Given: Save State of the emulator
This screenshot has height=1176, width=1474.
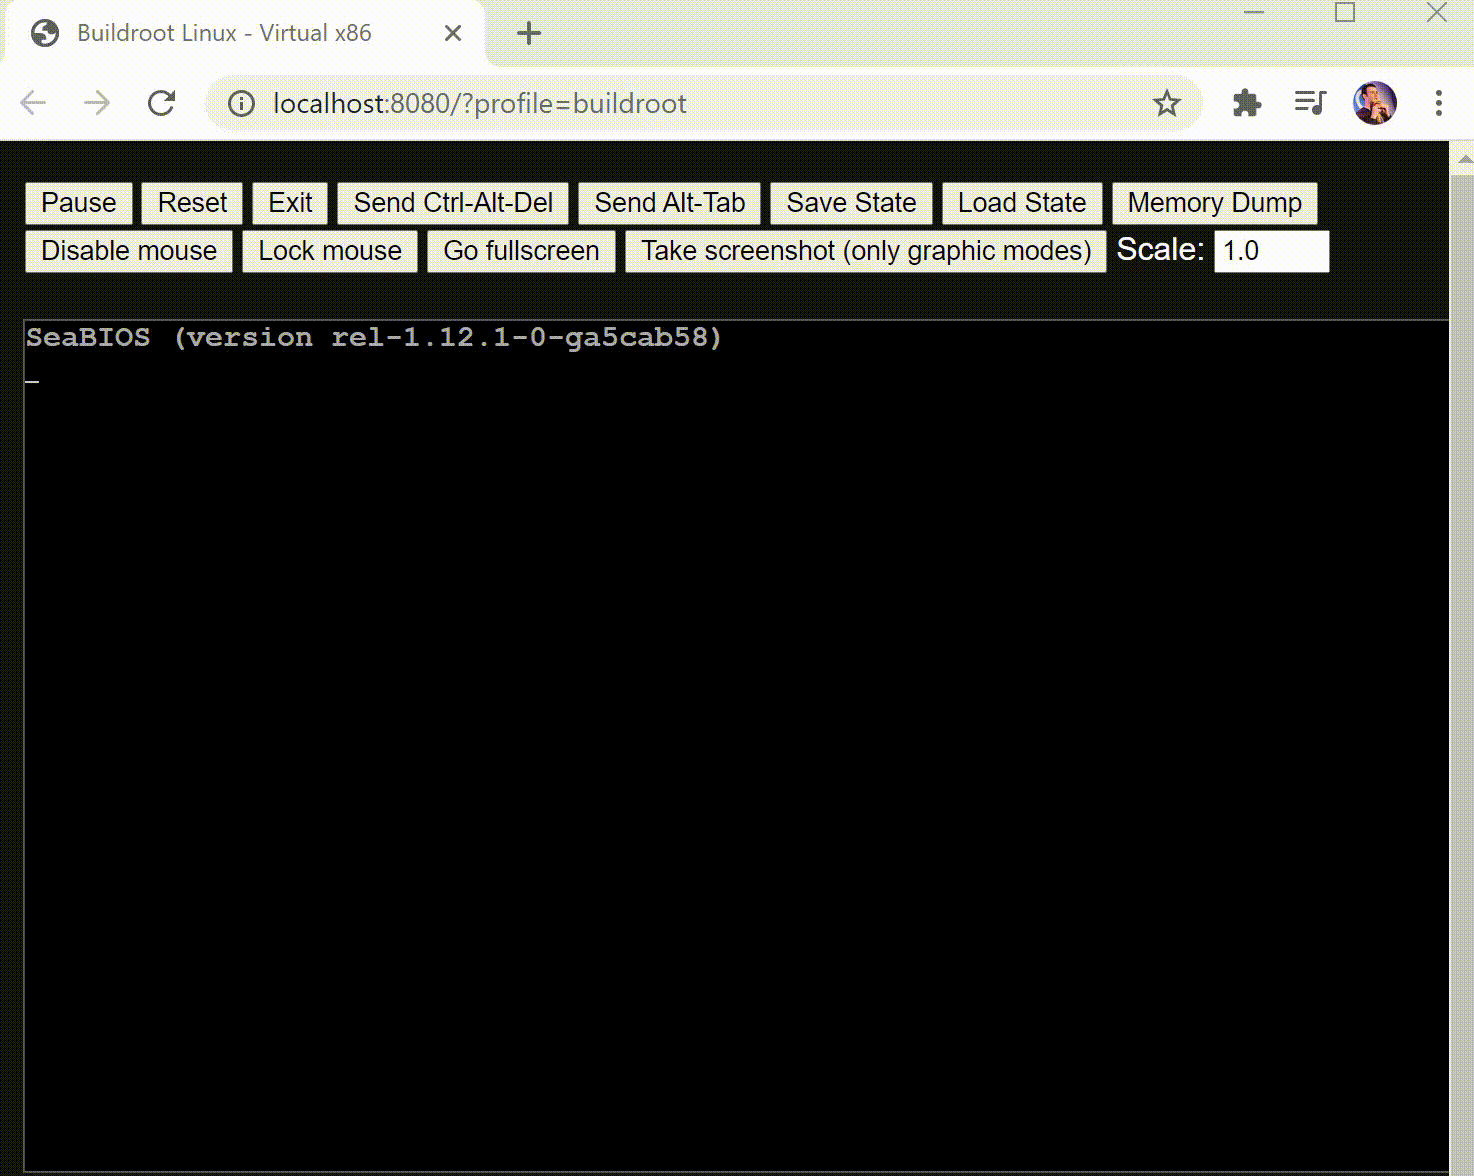Looking at the screenshot, I should [851, 203].
